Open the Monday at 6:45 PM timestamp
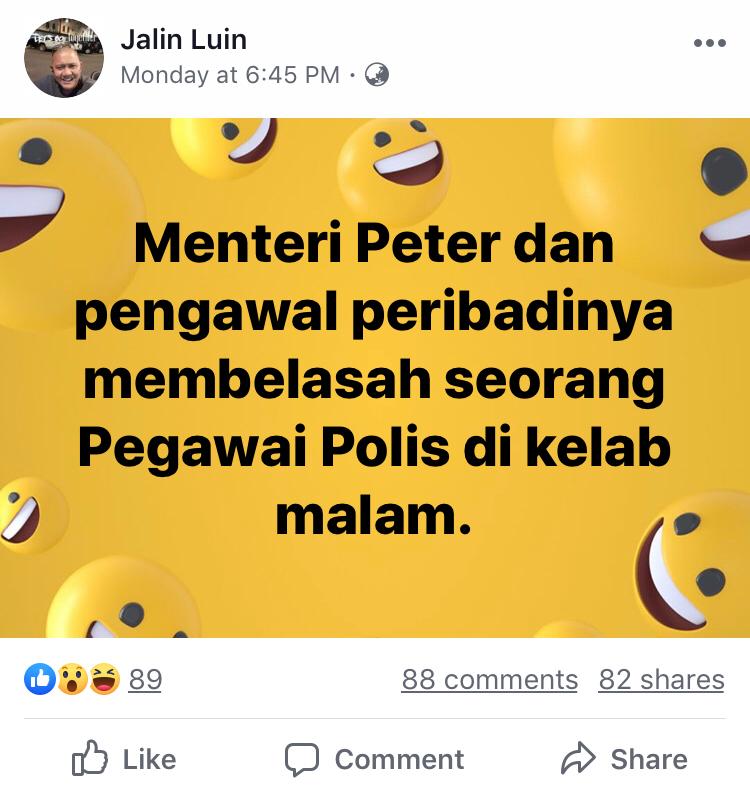 pos(230,75)
